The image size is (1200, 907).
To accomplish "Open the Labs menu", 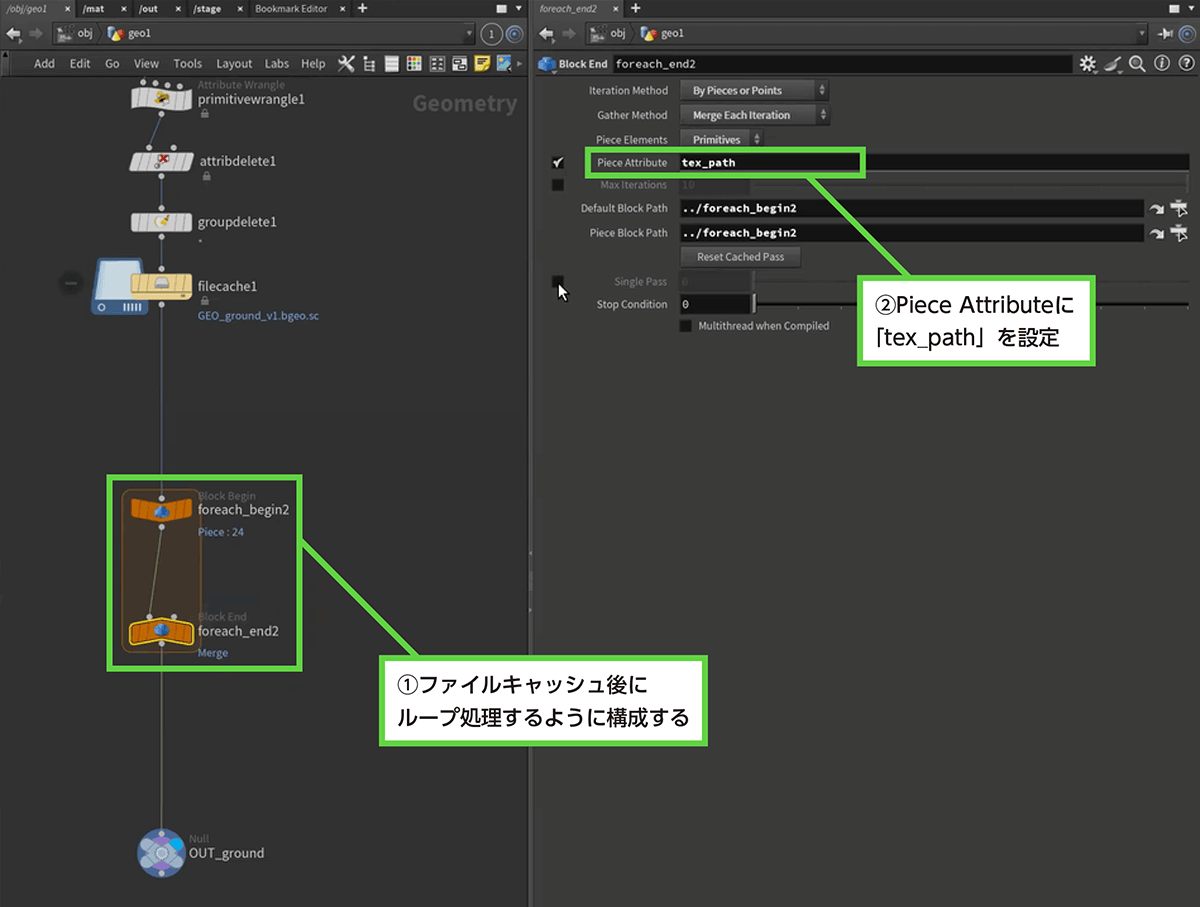I will [x=277, y=64].
